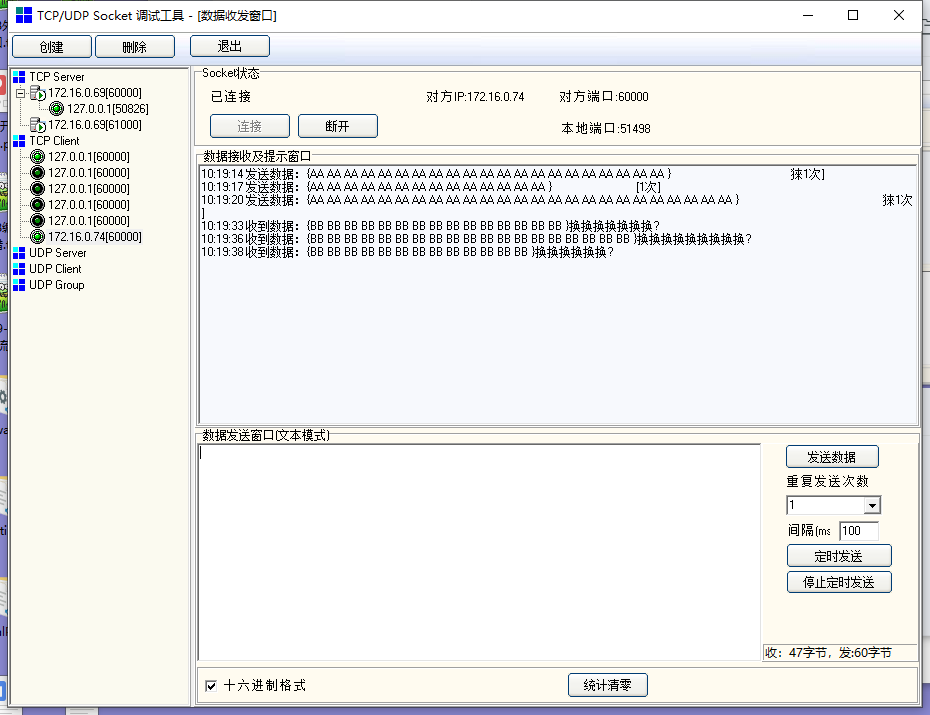Click the 统计清零 clear statistics button

607,685
